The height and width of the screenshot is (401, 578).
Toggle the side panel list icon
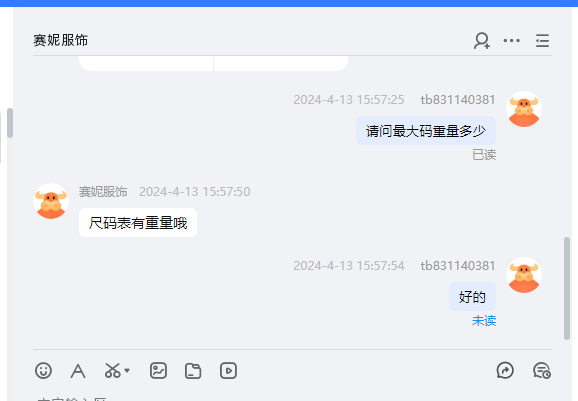[x=542, y=41]
